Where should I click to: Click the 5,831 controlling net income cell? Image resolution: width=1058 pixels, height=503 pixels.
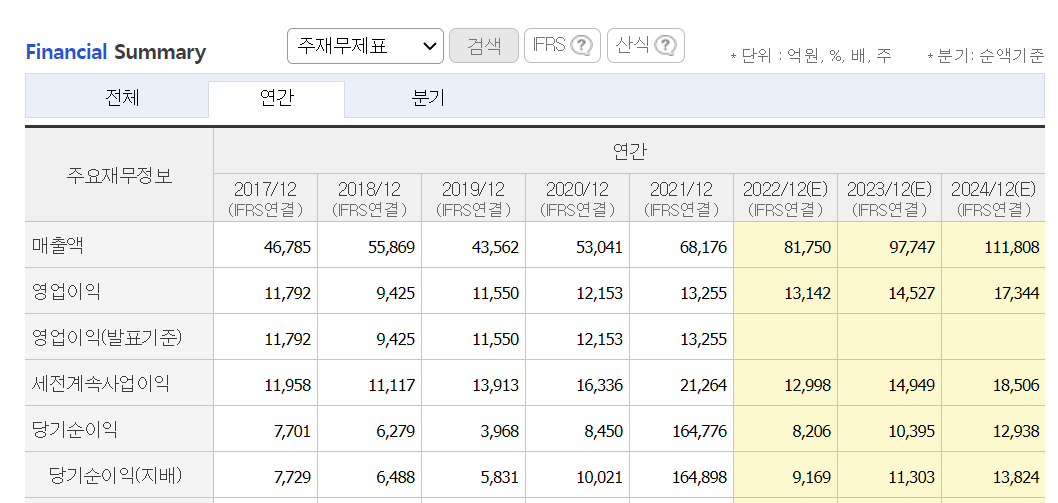click(x=473, y=475)
